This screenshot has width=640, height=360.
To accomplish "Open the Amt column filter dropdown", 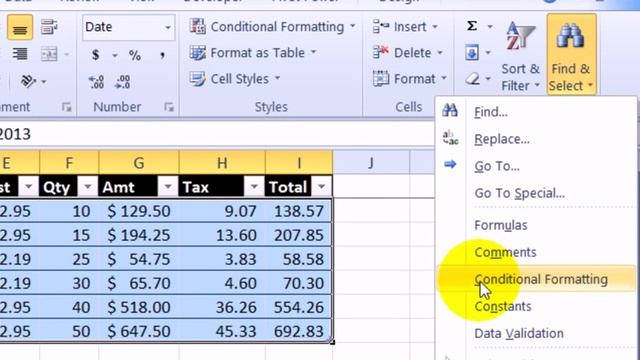I will [x=168, y=187].
